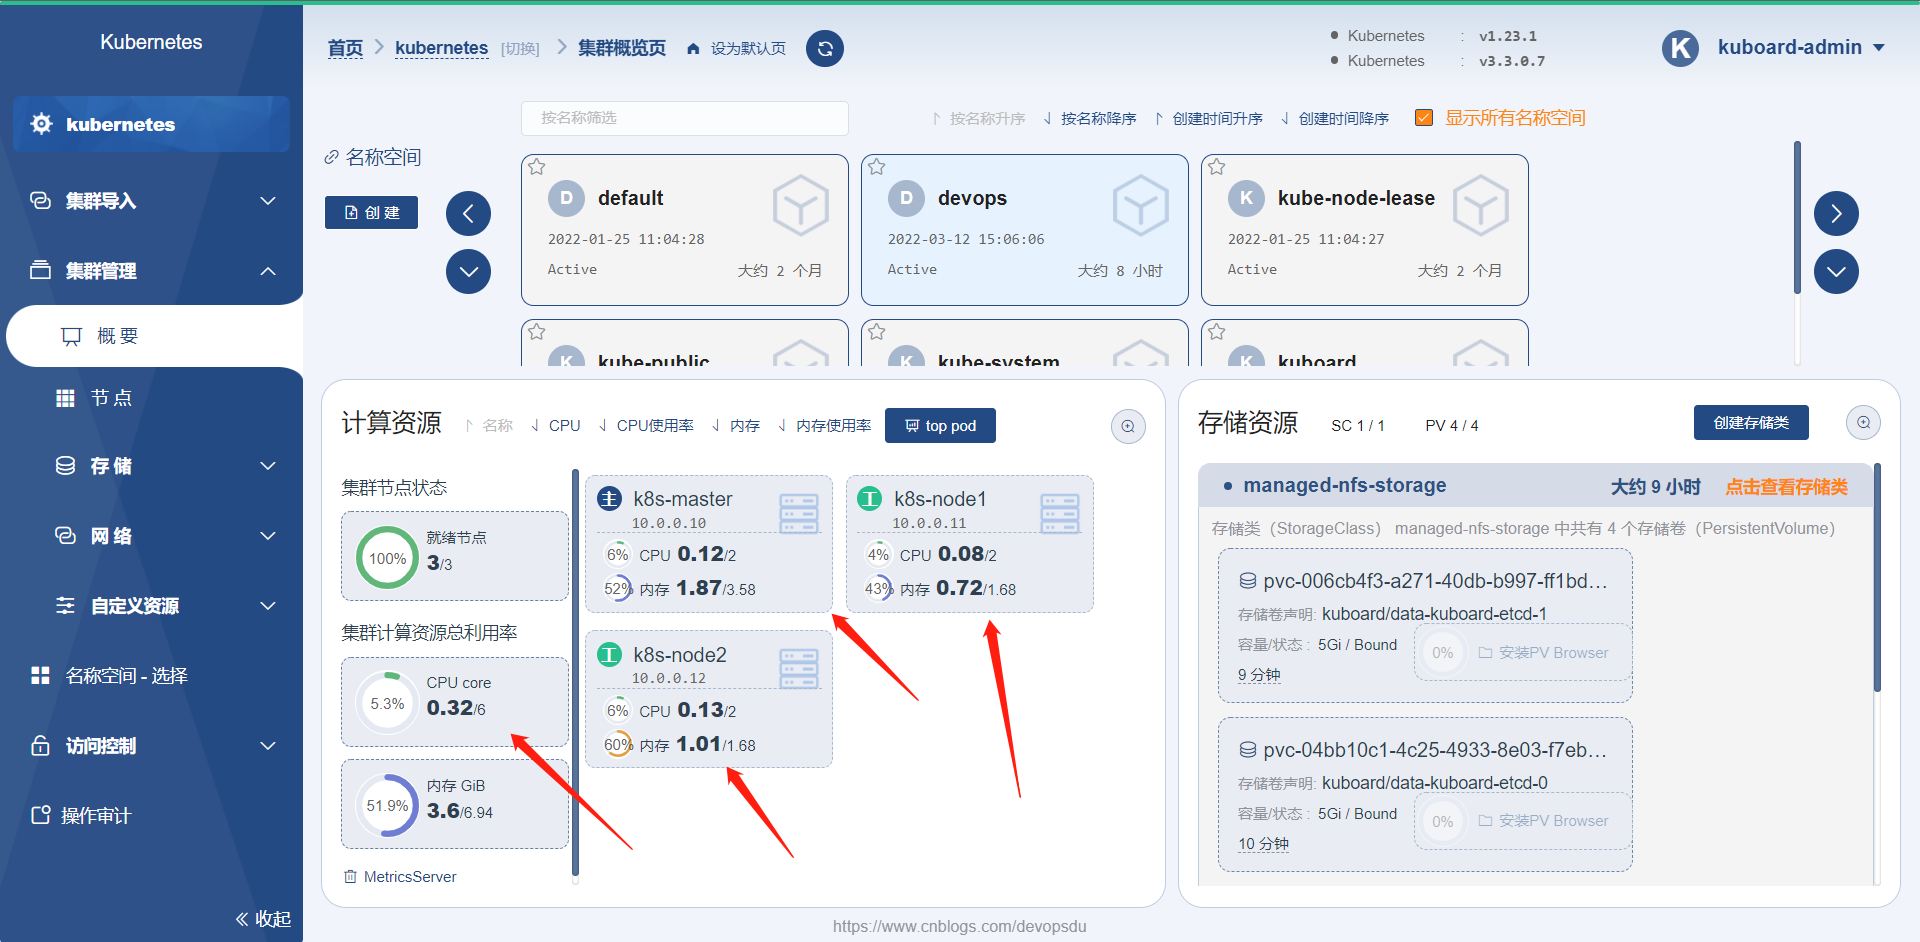Sort namespaces by 创建时间升序

point(1208,119)
